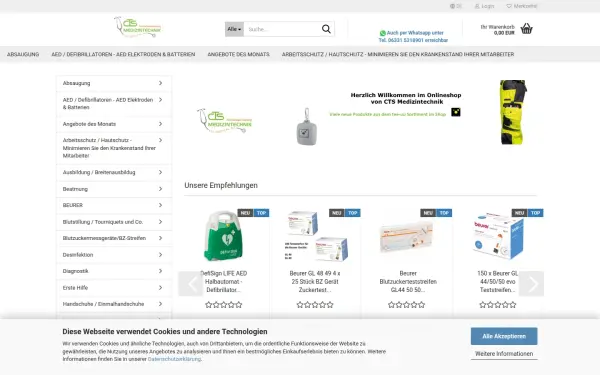This screenshot has width=600, height=375.
Task: Open the Datenschutzerklärung link
Action: click(x=174, y=359)
